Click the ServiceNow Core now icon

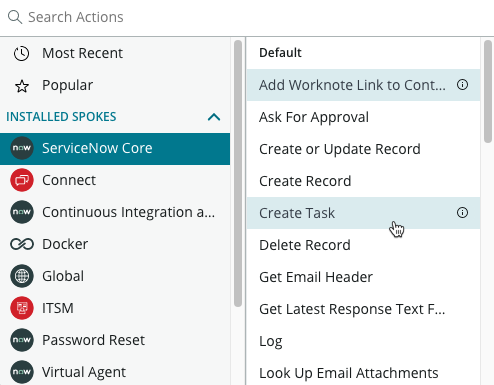[x=22, y=148]
